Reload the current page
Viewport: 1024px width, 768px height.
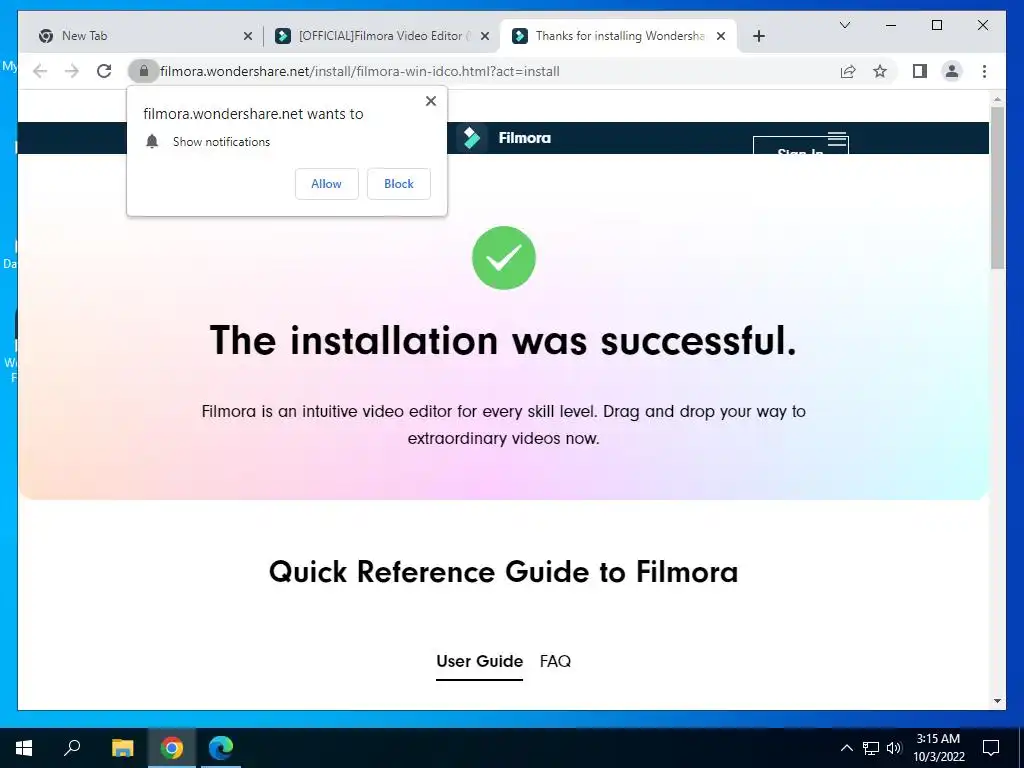click(104, 71)
